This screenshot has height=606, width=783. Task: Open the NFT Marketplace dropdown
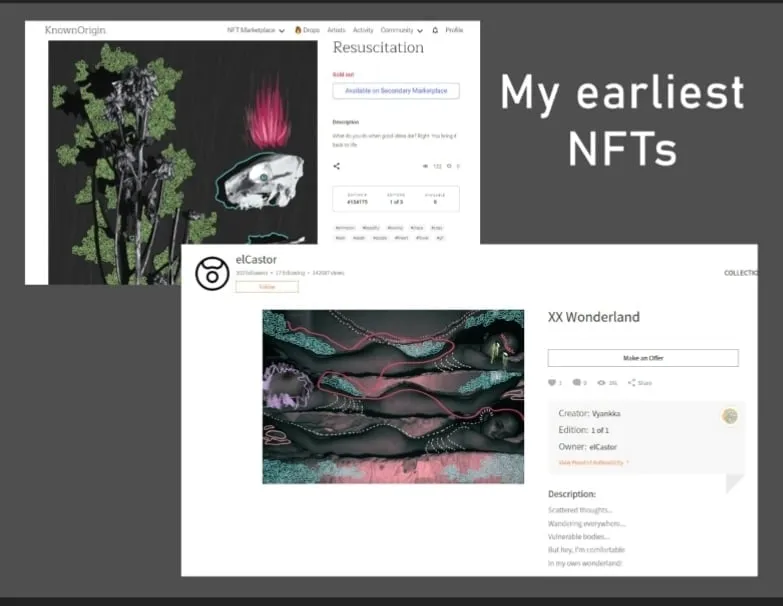pyautogui.click(x=256, y=30)
